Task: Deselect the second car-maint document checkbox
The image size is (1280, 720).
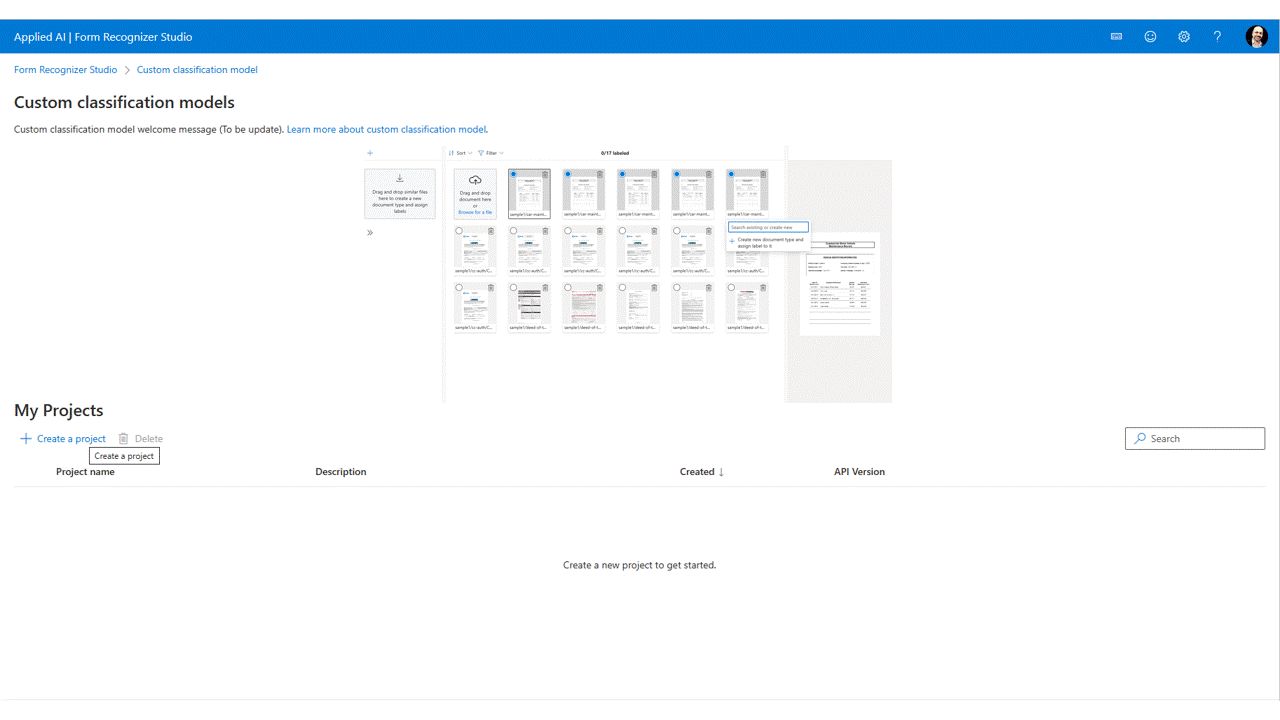Action: [x=568, y=173]
